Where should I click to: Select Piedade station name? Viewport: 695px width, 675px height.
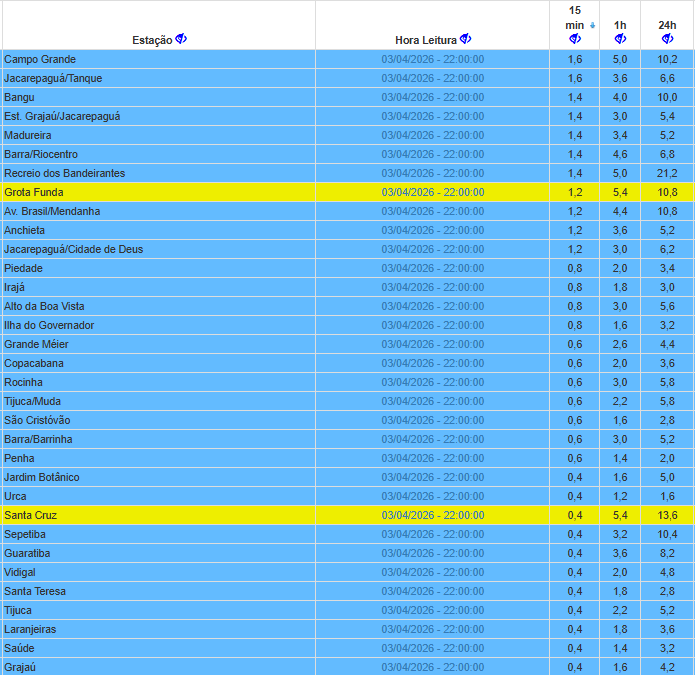(x=23, y=269)
